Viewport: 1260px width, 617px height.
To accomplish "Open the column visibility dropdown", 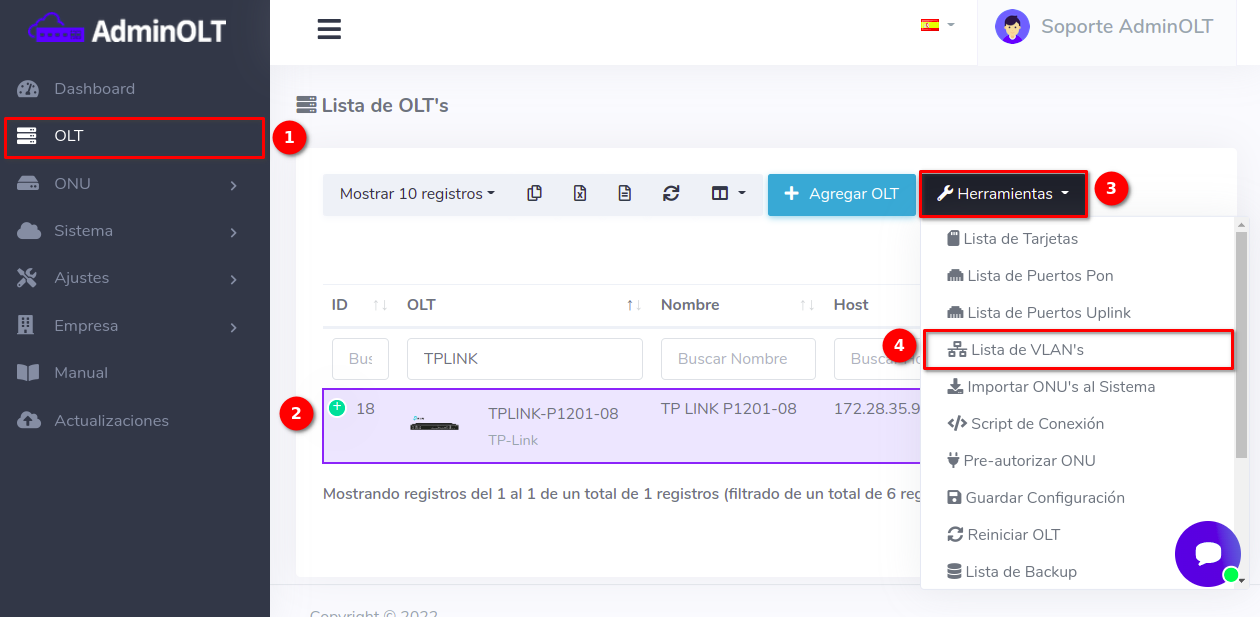I will (x=728, y=194).
